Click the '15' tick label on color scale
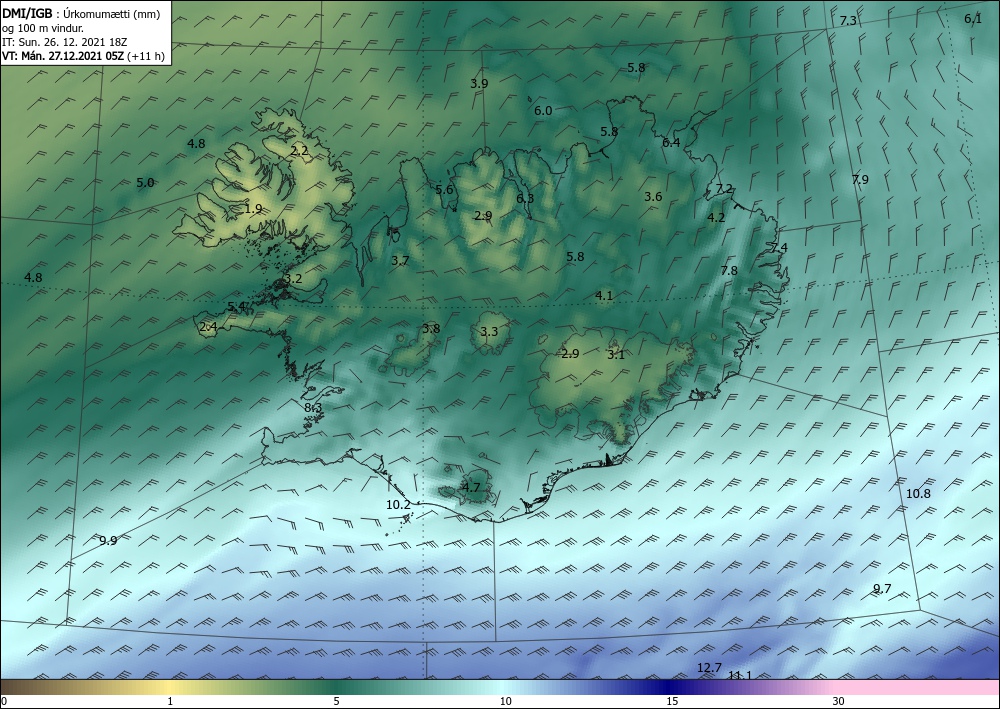 pyautogui.click(x=672, y=702)
